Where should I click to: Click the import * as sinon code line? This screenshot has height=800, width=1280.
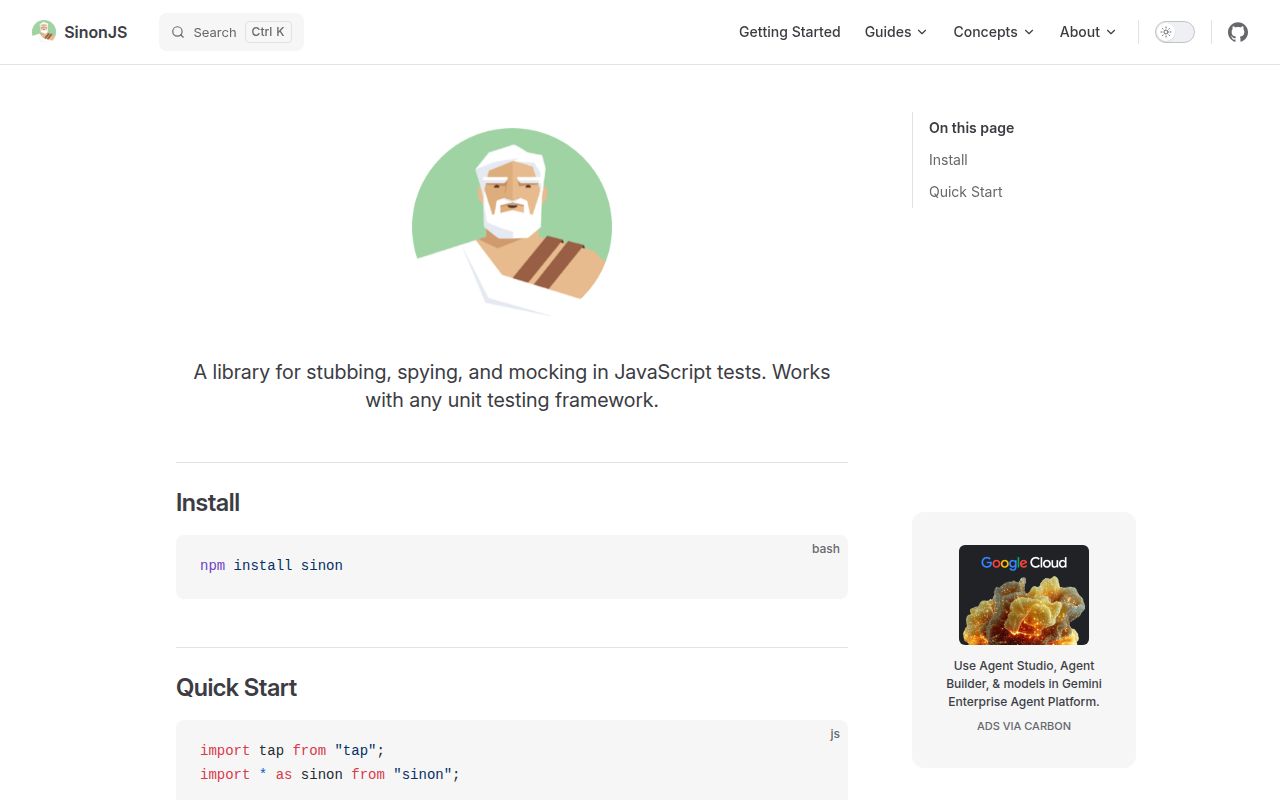point(330,774)
